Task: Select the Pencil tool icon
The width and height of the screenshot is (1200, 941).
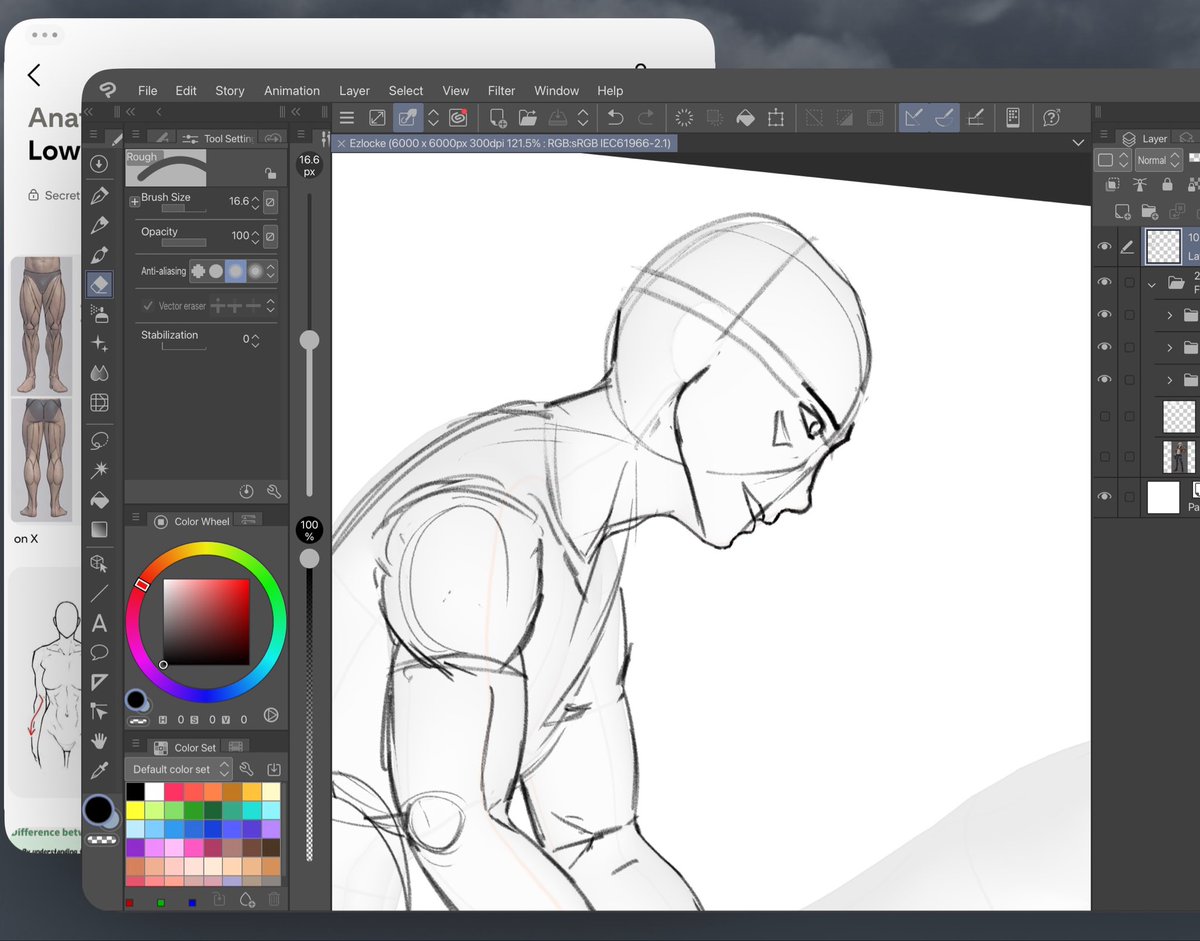Action: [x=99, y=225]
